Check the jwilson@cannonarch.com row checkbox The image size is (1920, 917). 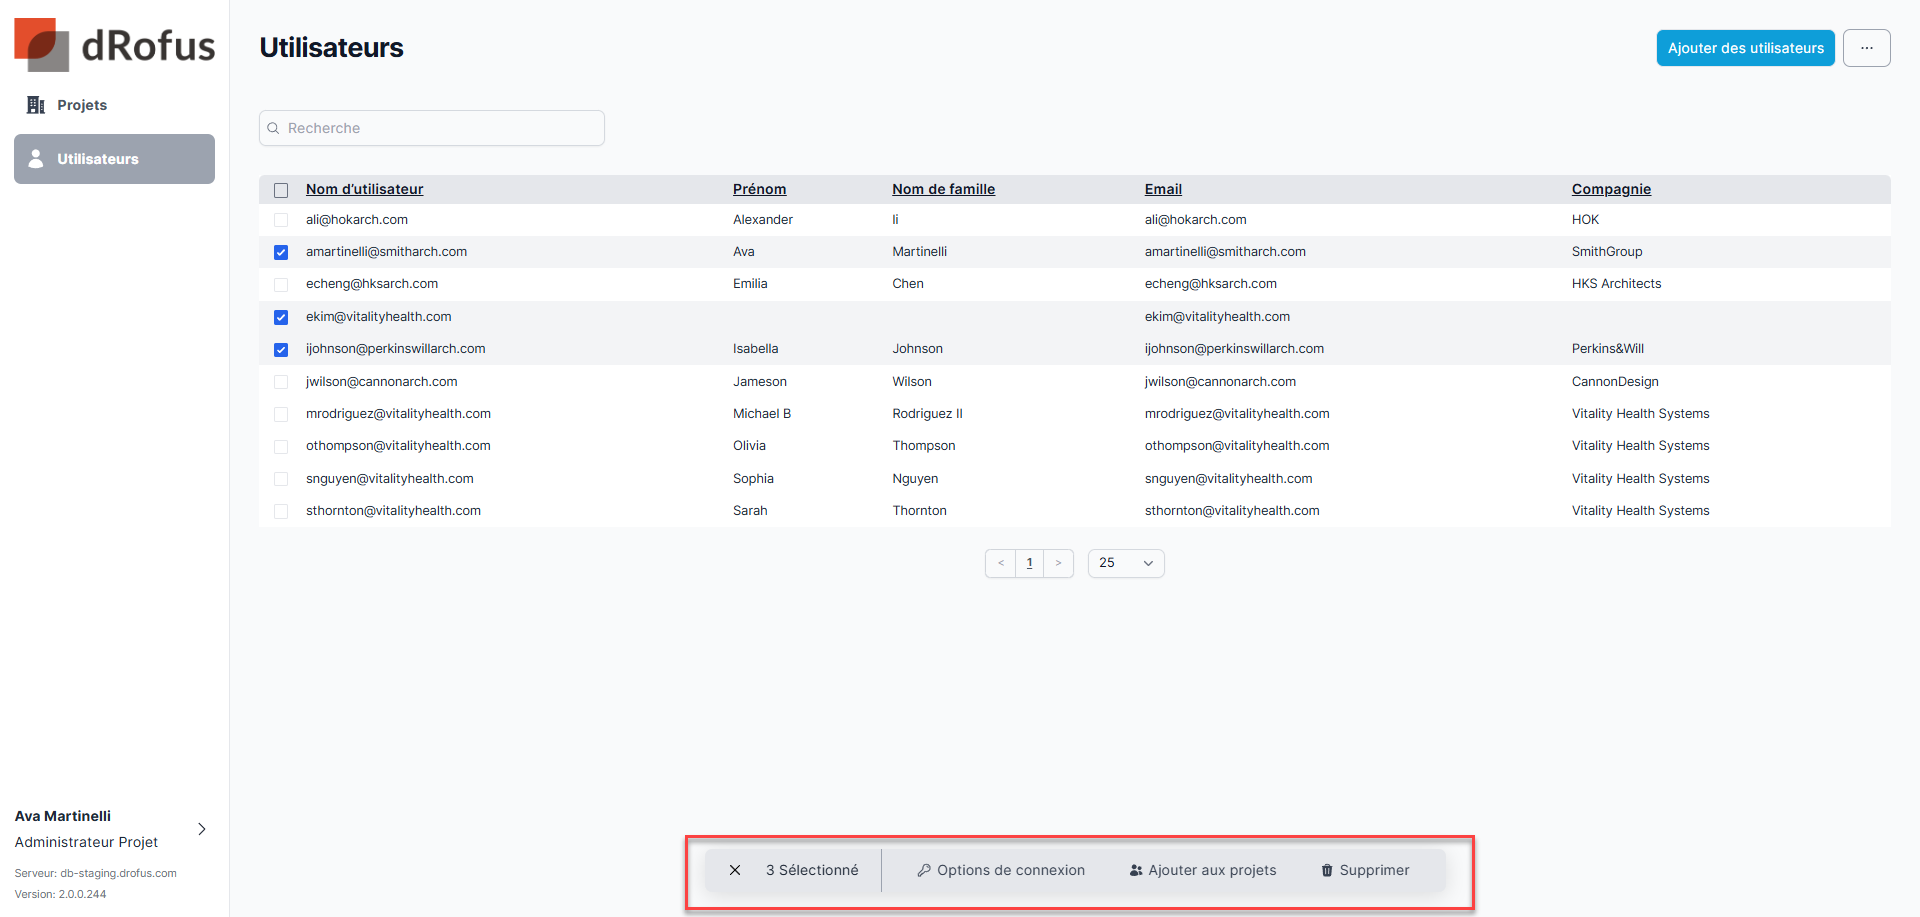coord(281,382)
